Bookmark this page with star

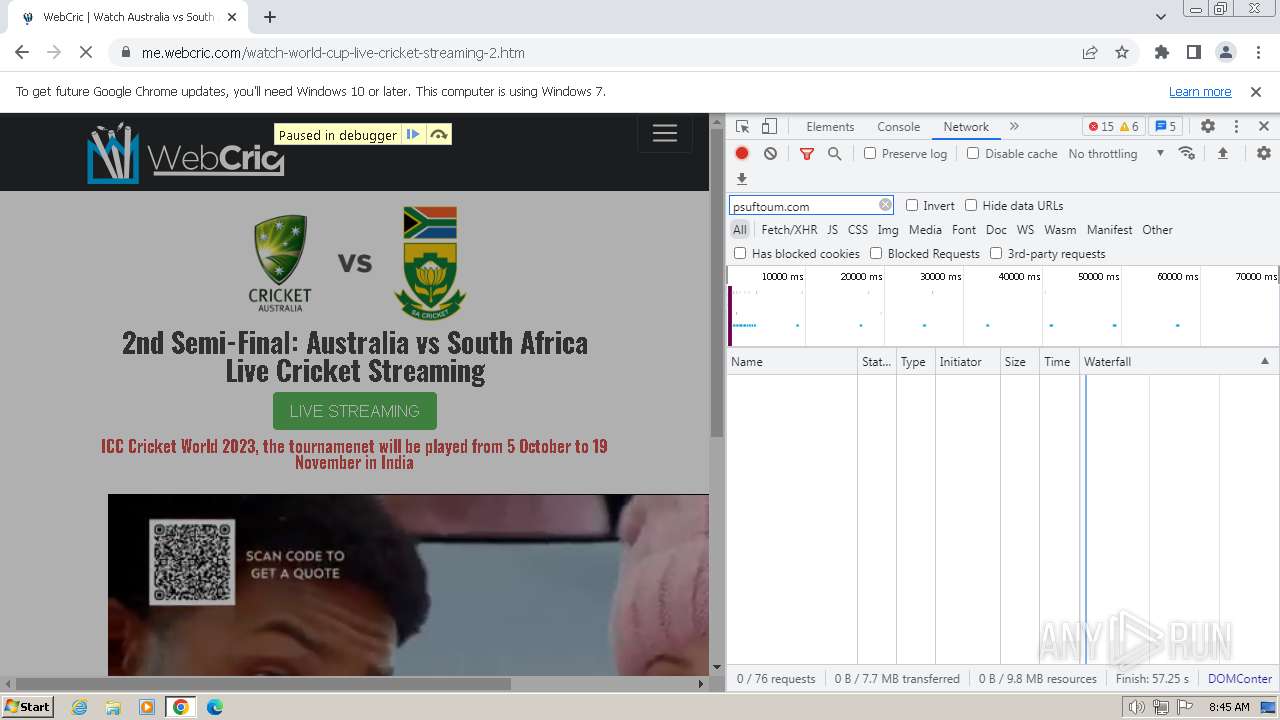1122,53
